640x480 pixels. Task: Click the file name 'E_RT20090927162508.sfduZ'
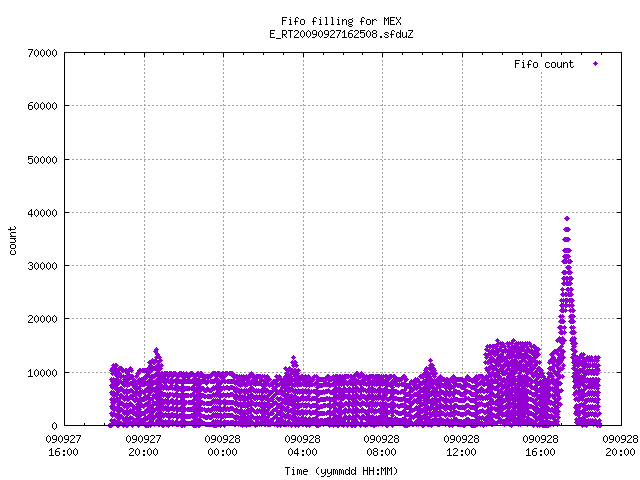point(341,34)
